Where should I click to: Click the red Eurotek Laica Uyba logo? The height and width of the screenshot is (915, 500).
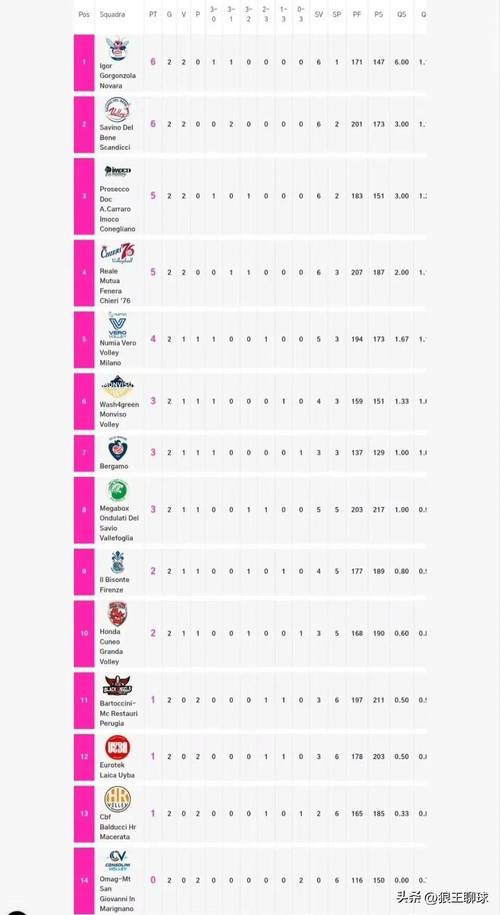pos(117,748)
